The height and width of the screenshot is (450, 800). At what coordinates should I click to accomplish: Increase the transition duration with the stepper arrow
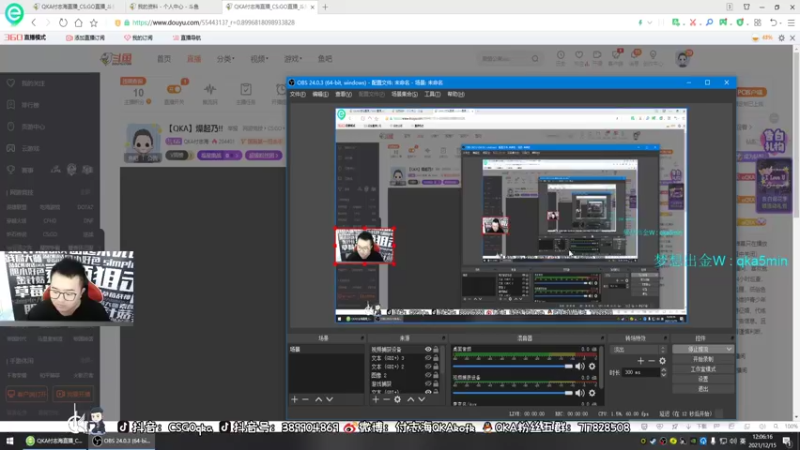pyautogui.click(x=663, y=370)
